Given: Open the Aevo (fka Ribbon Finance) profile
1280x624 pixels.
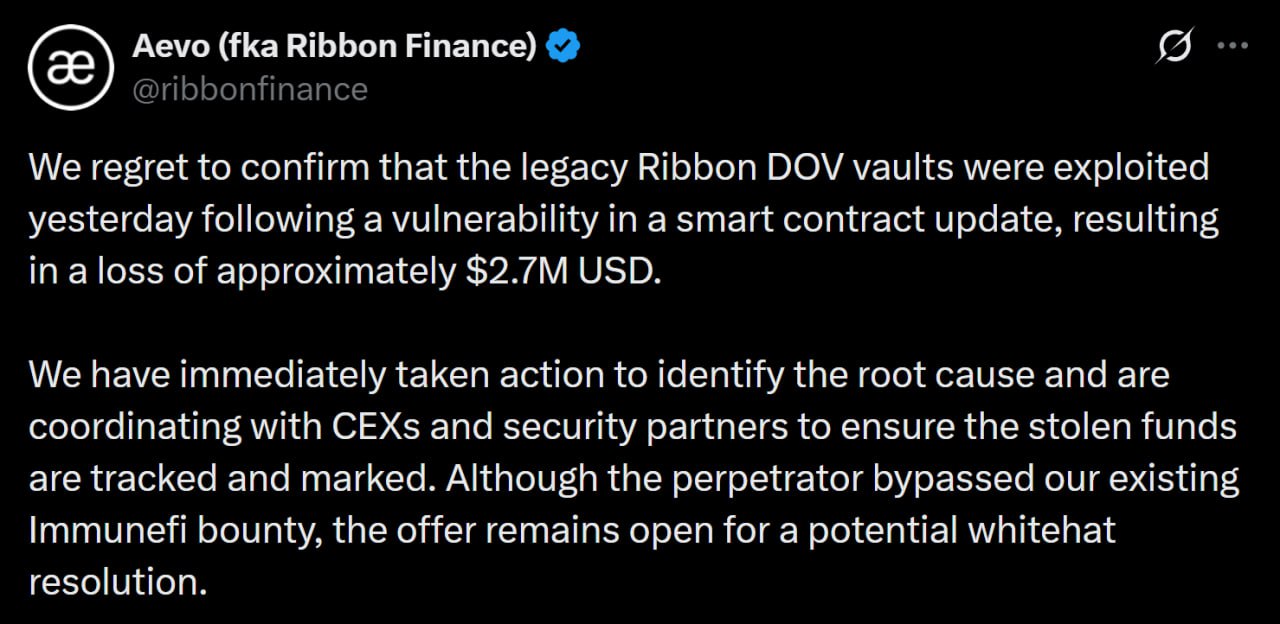Looking at the screenshot, I should click(330, 43).
